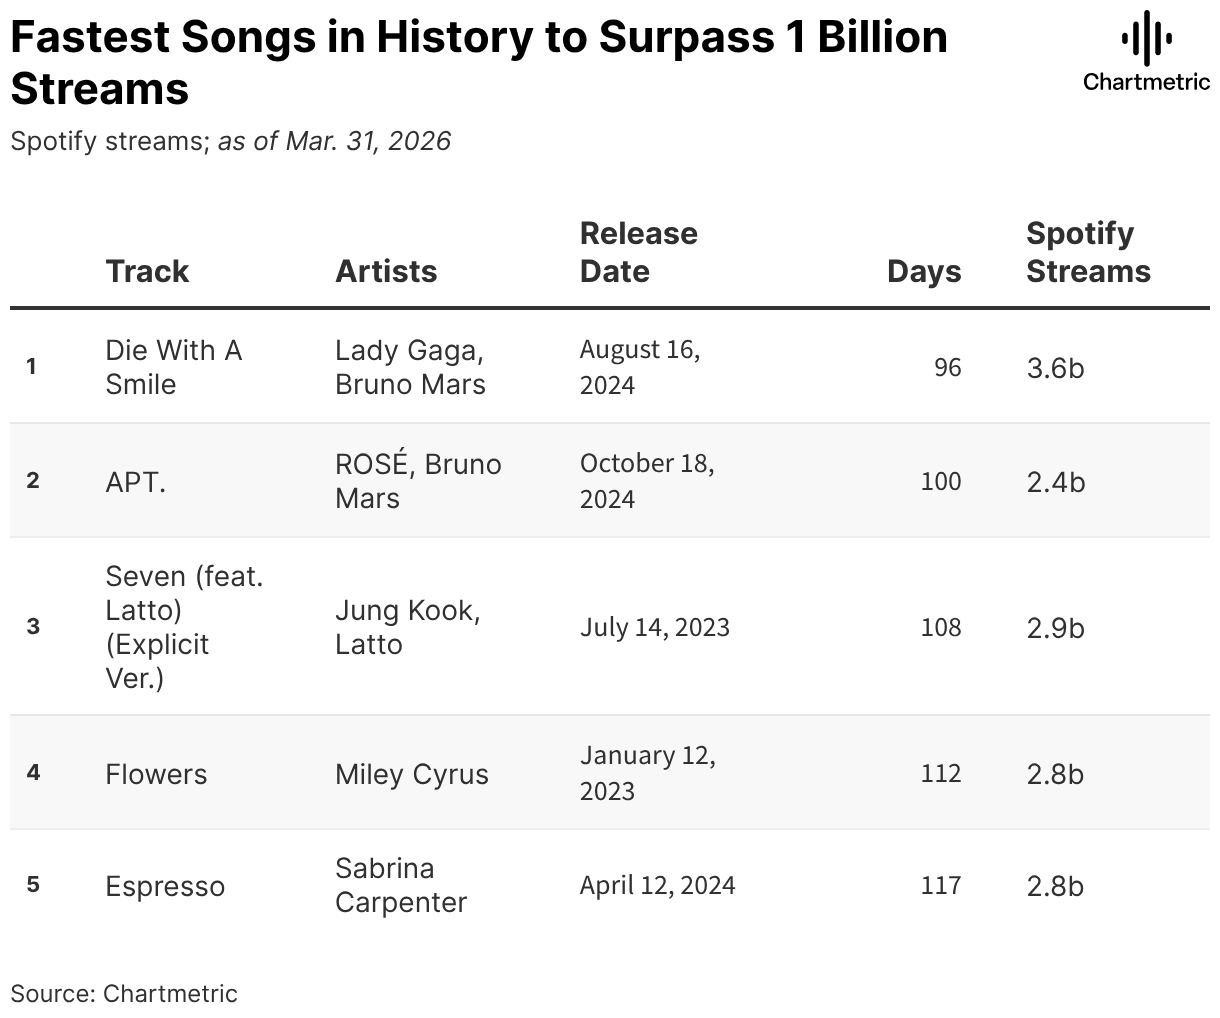The image size is (1220, 1018).
Task: Select the Seven (feat. Latto) track cell
Action: [184, 627]
